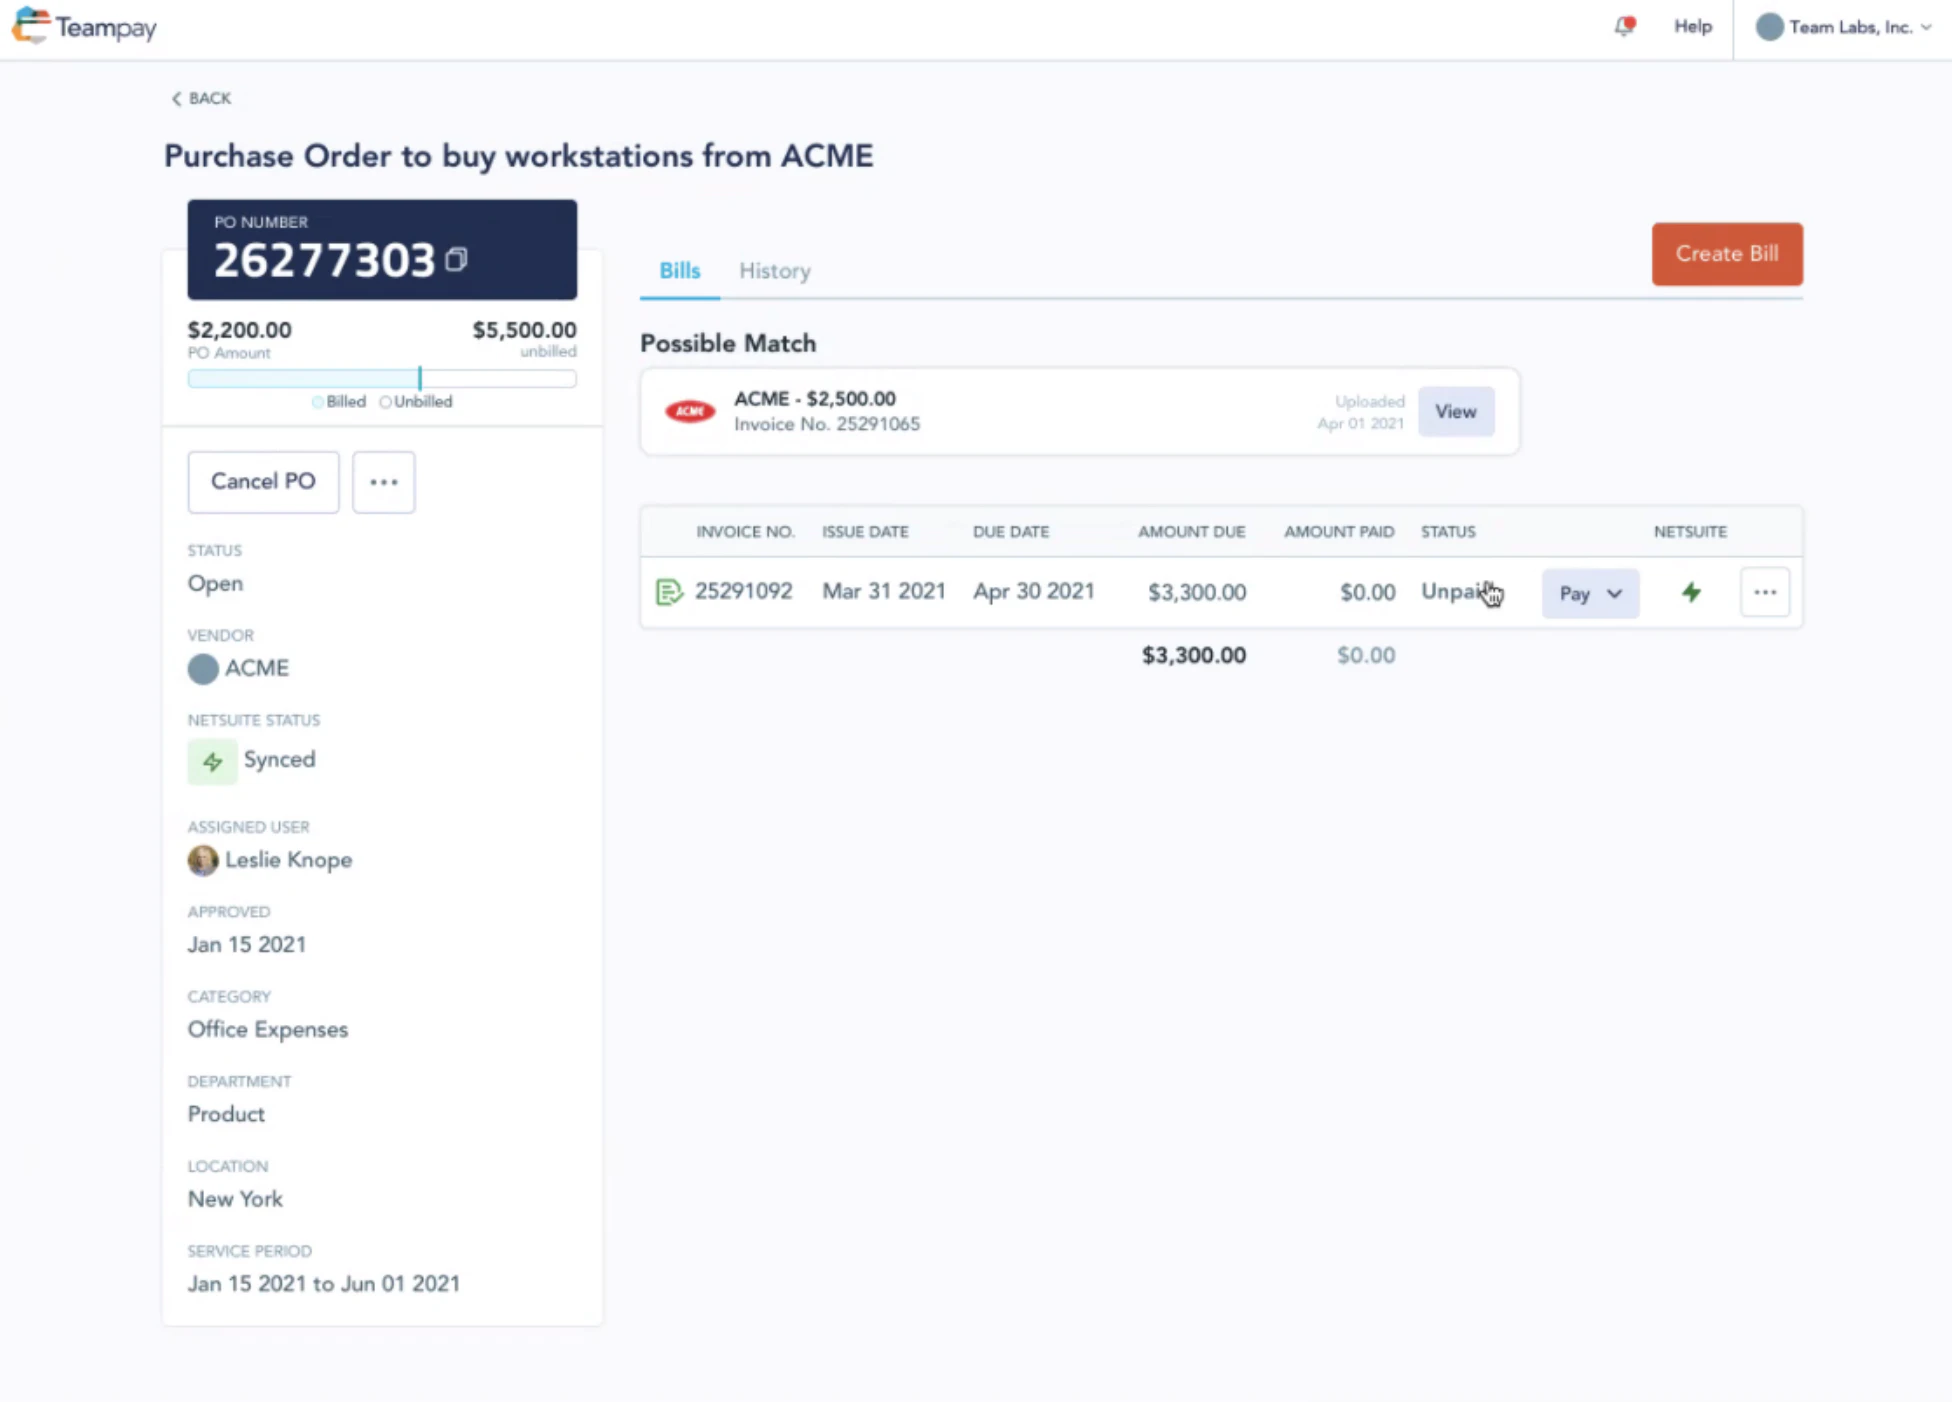Expand the ellipsis menu next to Cancel PO
The width and height of the screenshot is (1952, 1402).
coord(384,482)
